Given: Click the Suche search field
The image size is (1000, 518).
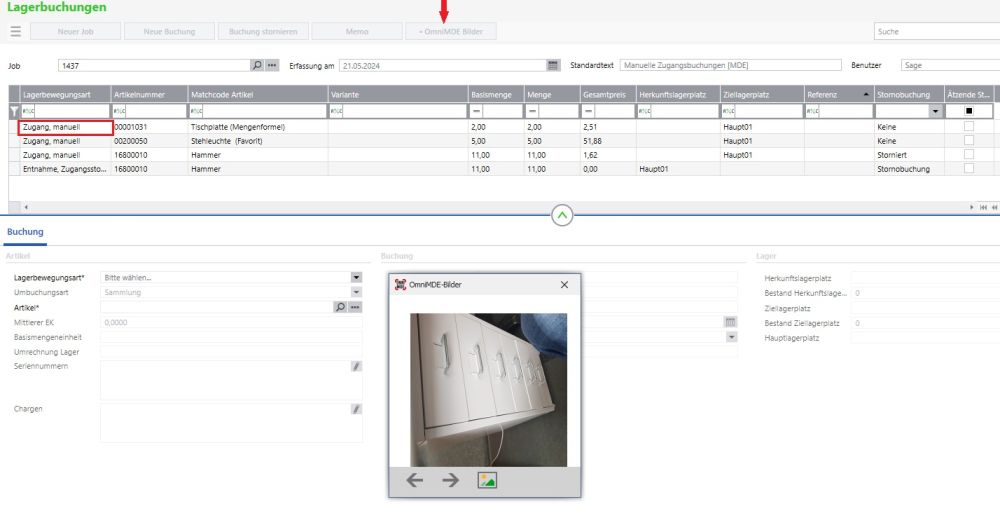Looking at the screenshot, I should 935,32.
